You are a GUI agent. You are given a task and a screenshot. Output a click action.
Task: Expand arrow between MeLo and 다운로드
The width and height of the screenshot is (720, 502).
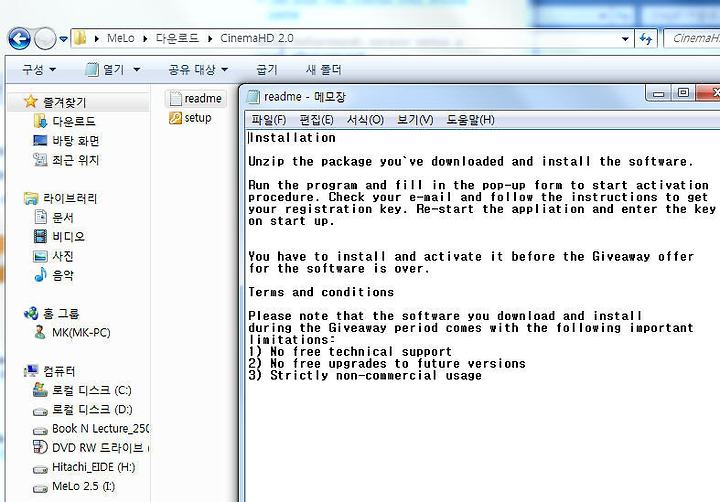coord(145,39)
